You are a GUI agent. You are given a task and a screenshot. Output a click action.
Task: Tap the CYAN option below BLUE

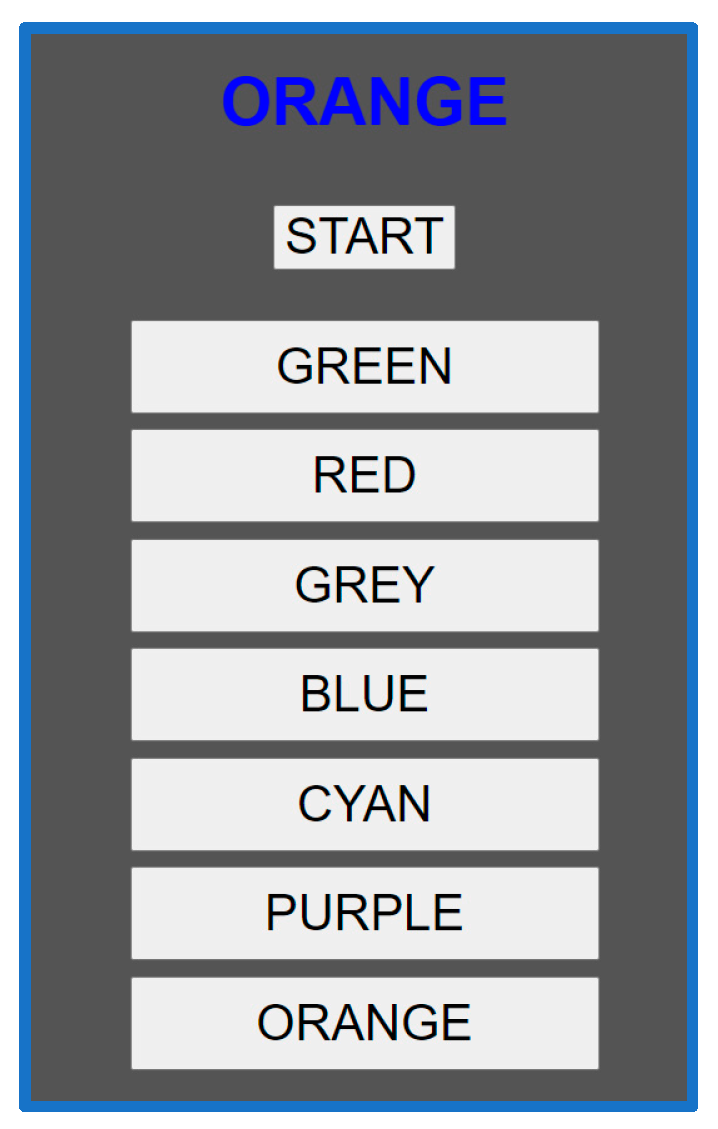pyautogui.click(x=364, y=804)
